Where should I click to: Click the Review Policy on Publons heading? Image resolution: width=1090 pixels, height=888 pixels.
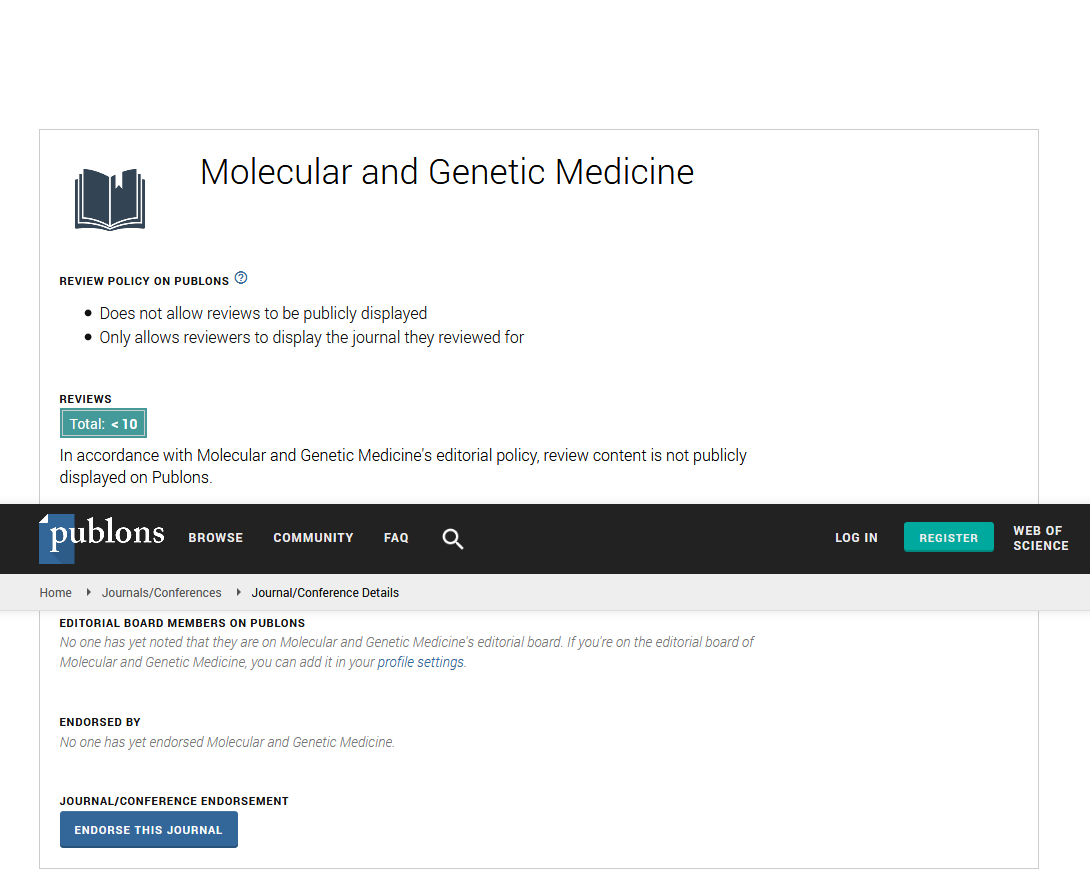coord(144,281)
